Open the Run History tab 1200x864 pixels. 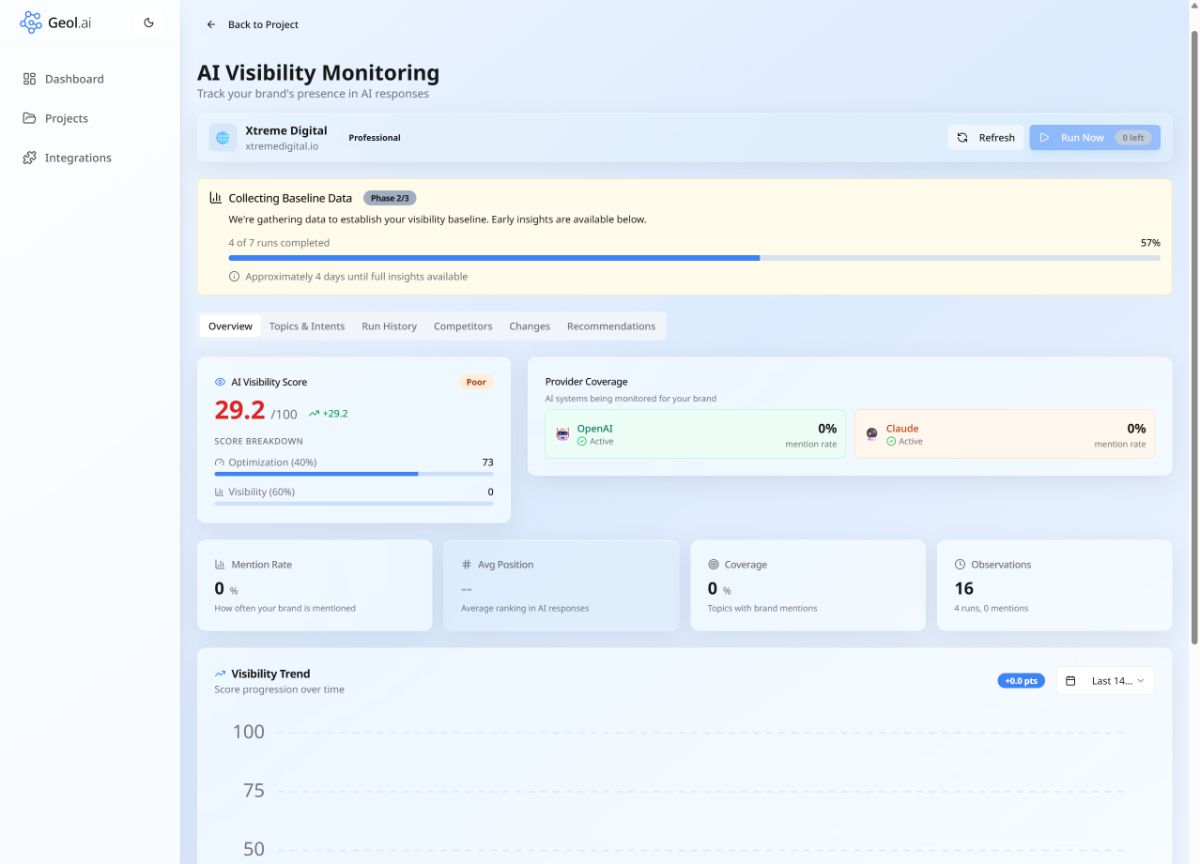[x=389, y=327]
